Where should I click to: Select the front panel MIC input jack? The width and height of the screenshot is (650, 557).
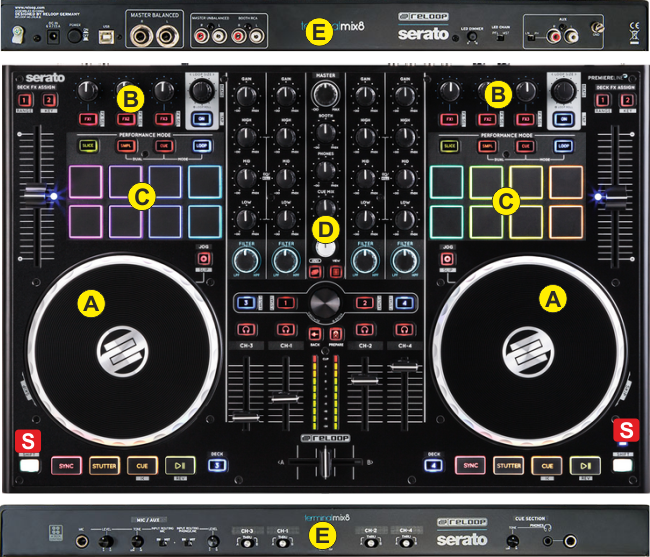(x=82, y=541)
